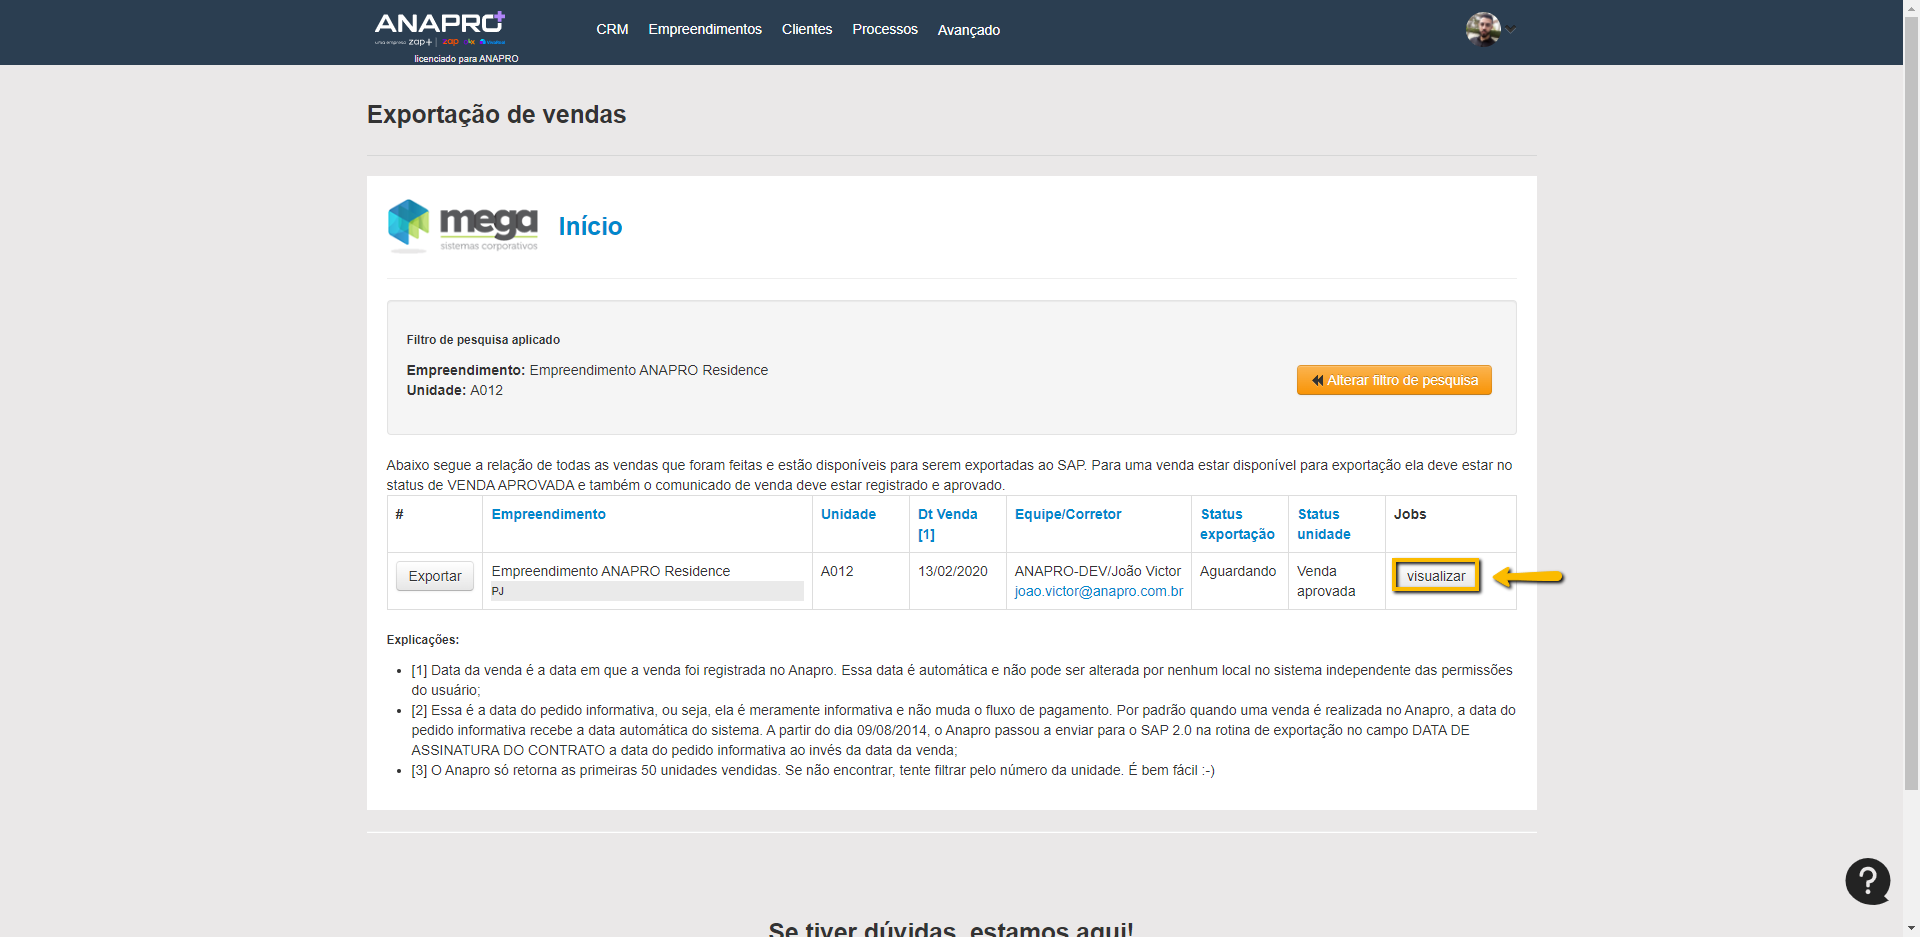The height and width of the screenshot is (937, 1920).
Task: Sort table by Unidade column
Action: [848, 514]
